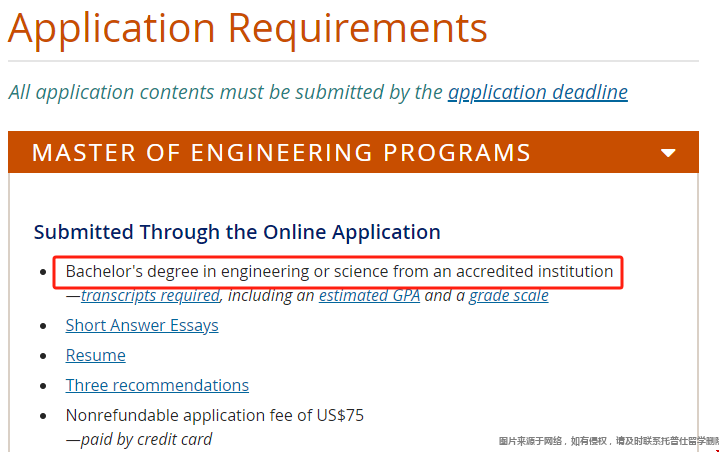Collapse the Master of Engineering Programs arrow
The image size is (719, 452).
pos(668,153)
